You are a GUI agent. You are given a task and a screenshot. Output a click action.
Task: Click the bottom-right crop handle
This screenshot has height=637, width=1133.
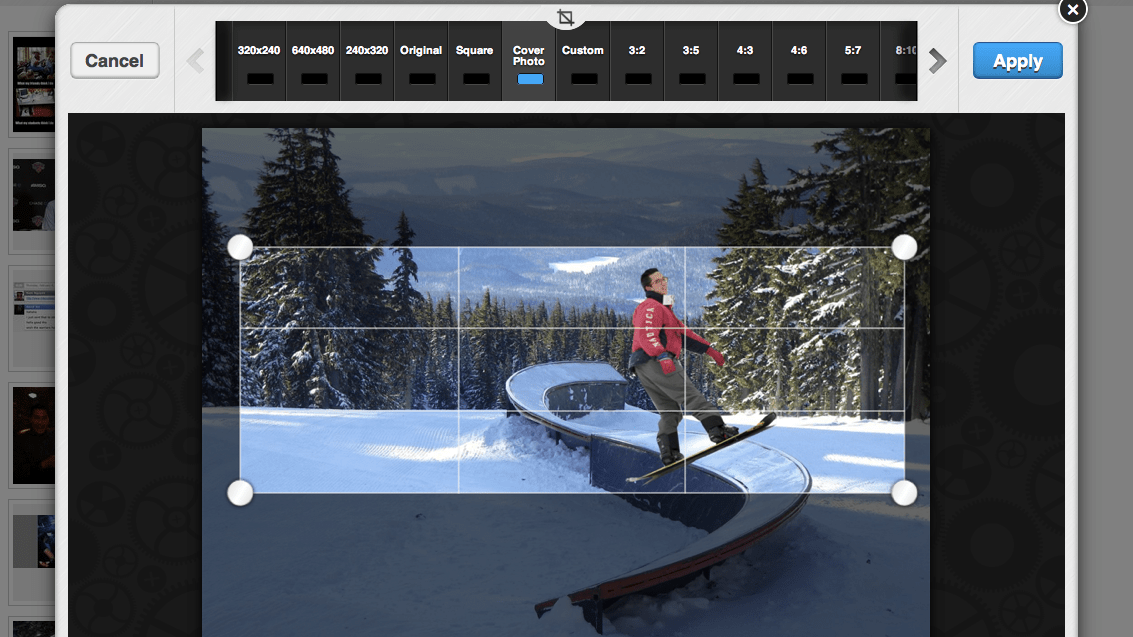click(x=904, y=492)
